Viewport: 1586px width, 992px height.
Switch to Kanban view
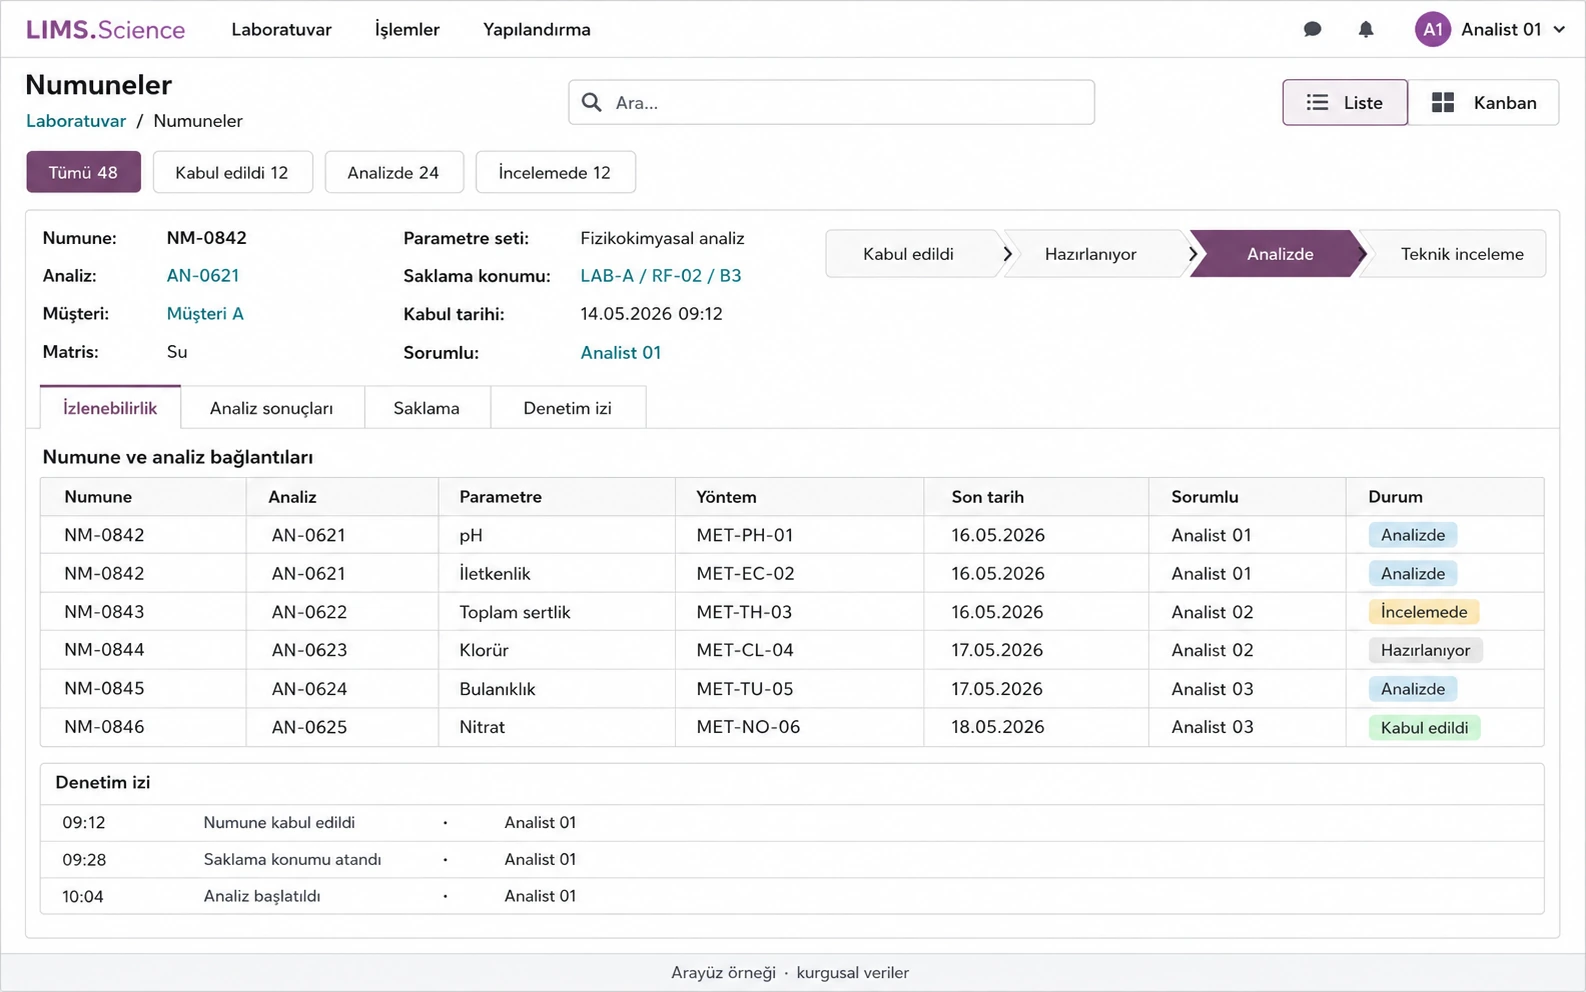click(x=1484, y=102)
